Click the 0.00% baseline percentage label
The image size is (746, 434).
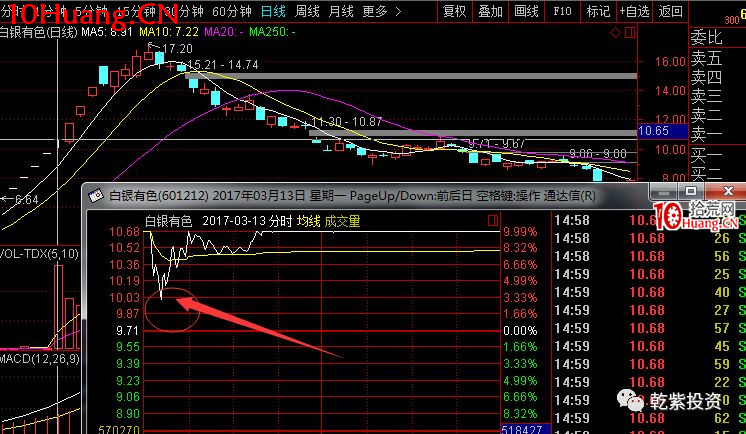pyautogui.click(x=520, y=330)
